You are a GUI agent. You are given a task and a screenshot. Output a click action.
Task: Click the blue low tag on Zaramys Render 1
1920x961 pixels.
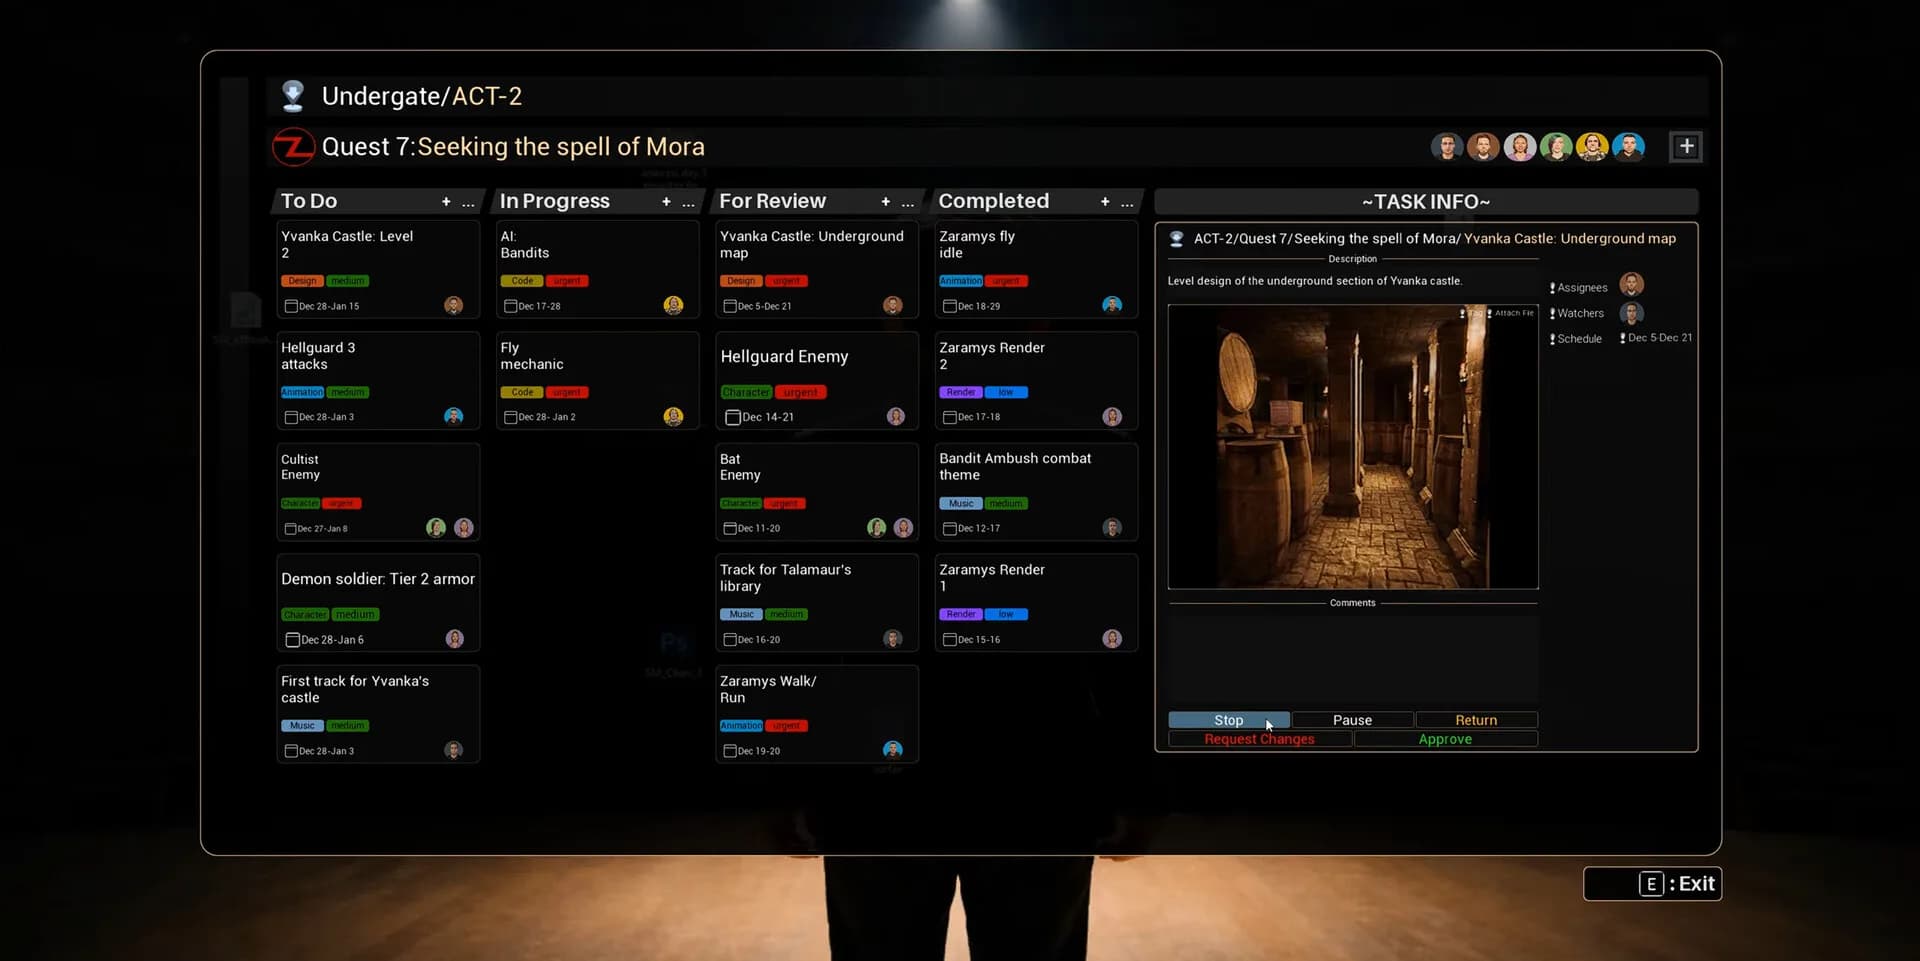pyautogui.click(x=1006, y=614)
